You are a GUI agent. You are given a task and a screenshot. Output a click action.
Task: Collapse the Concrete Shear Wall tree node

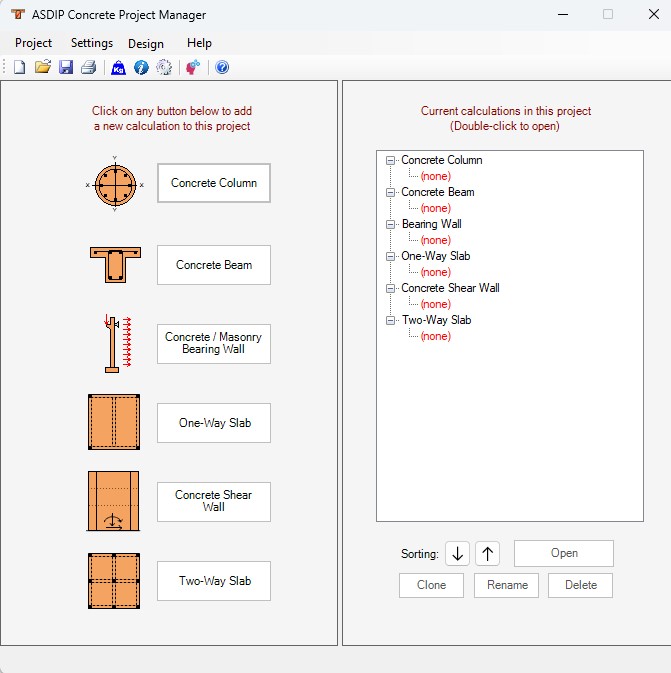pyautogui.click(x=390, y=288)
